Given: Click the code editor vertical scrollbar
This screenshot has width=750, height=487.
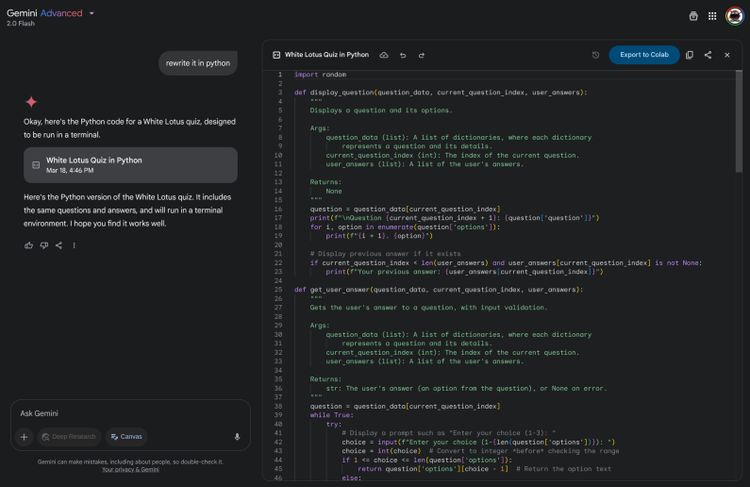Looking at the screenshot, I should (739, 121).
